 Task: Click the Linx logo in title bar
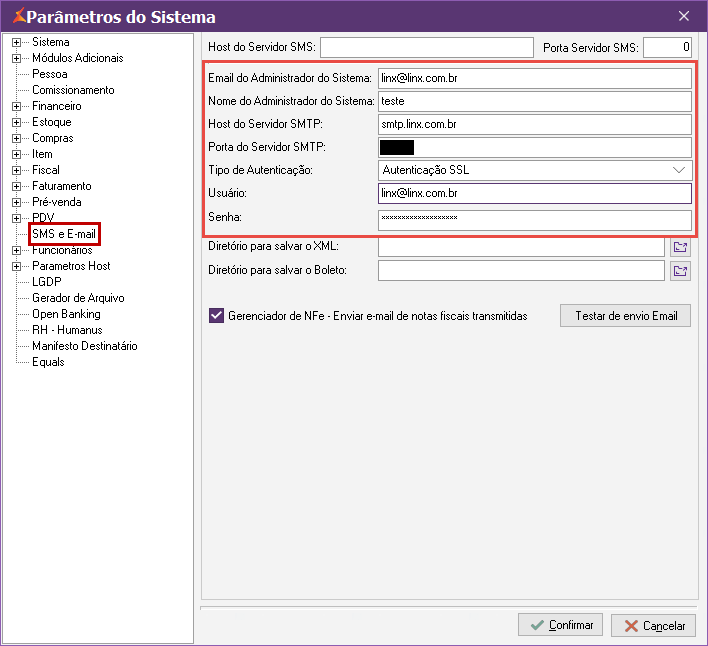pos(19,16)
